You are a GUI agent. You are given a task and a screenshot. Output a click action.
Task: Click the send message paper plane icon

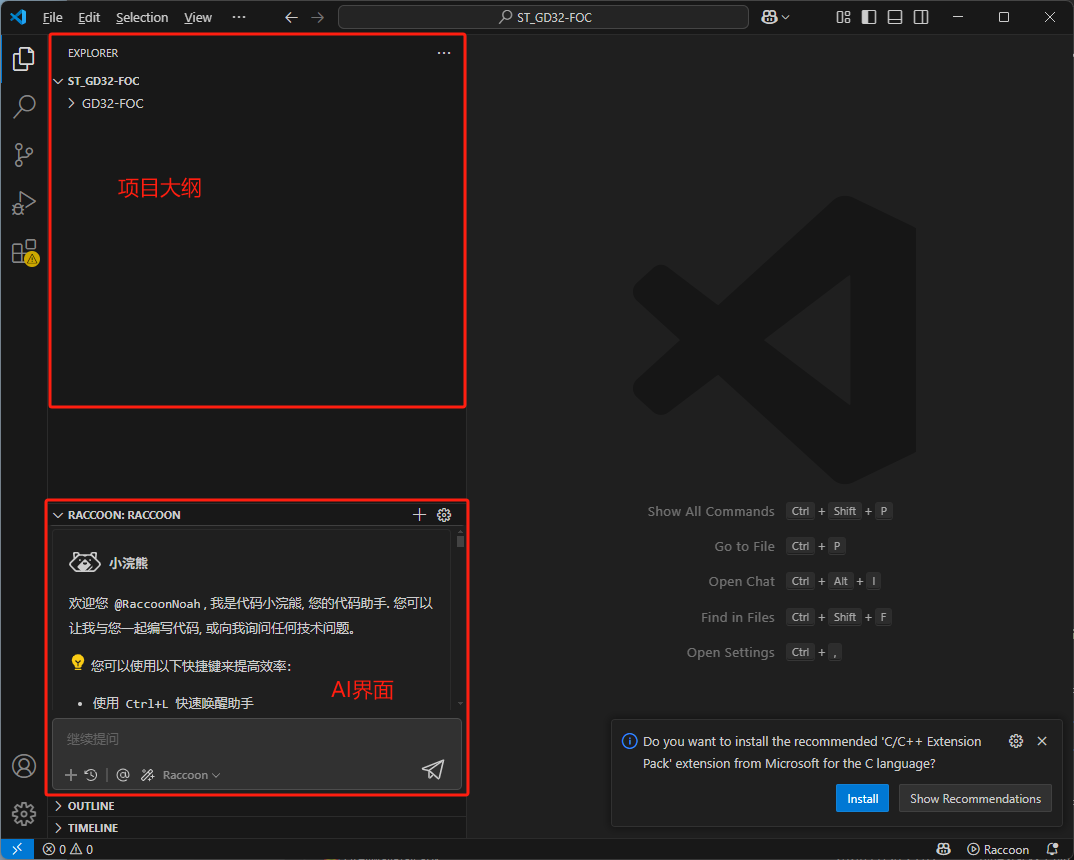point(432,769)
